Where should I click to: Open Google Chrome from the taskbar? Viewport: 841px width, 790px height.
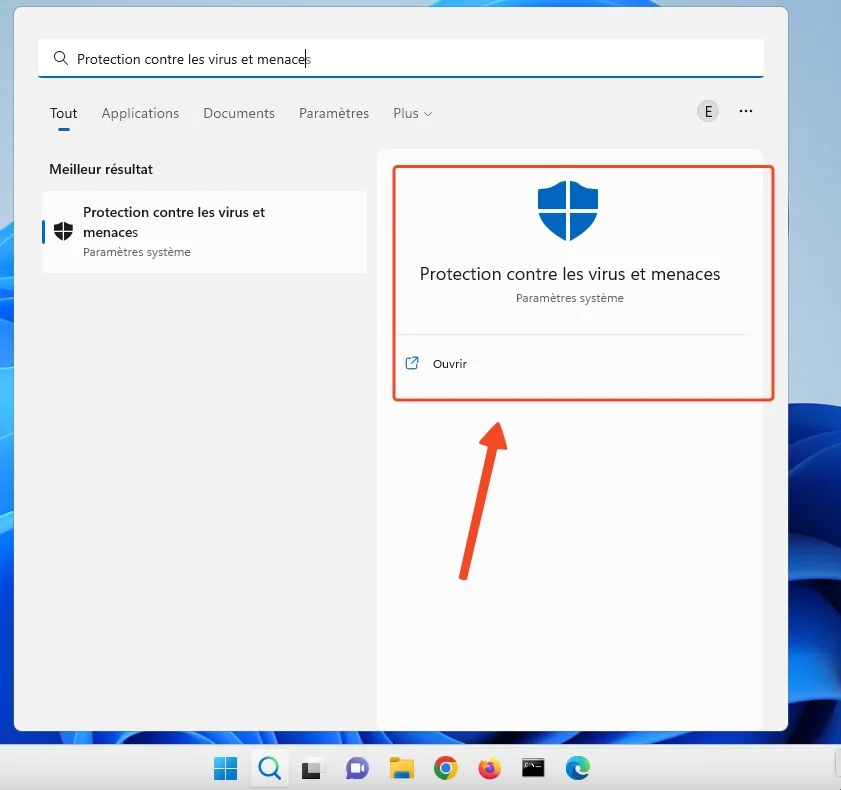click(445, 768)
